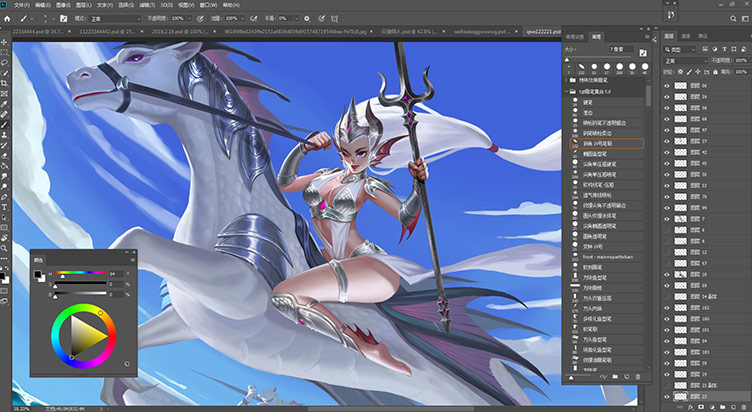Click the hue H slider in Color panel

click(x=80, y=273)
